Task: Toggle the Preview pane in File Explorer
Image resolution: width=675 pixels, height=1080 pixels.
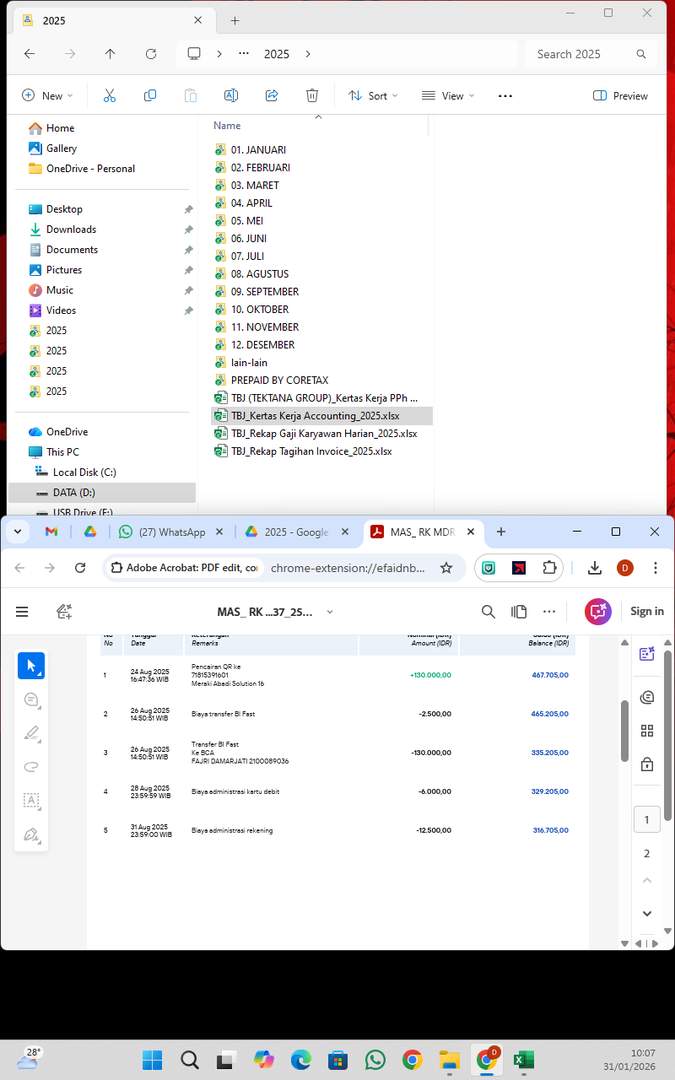Action: 620,96
